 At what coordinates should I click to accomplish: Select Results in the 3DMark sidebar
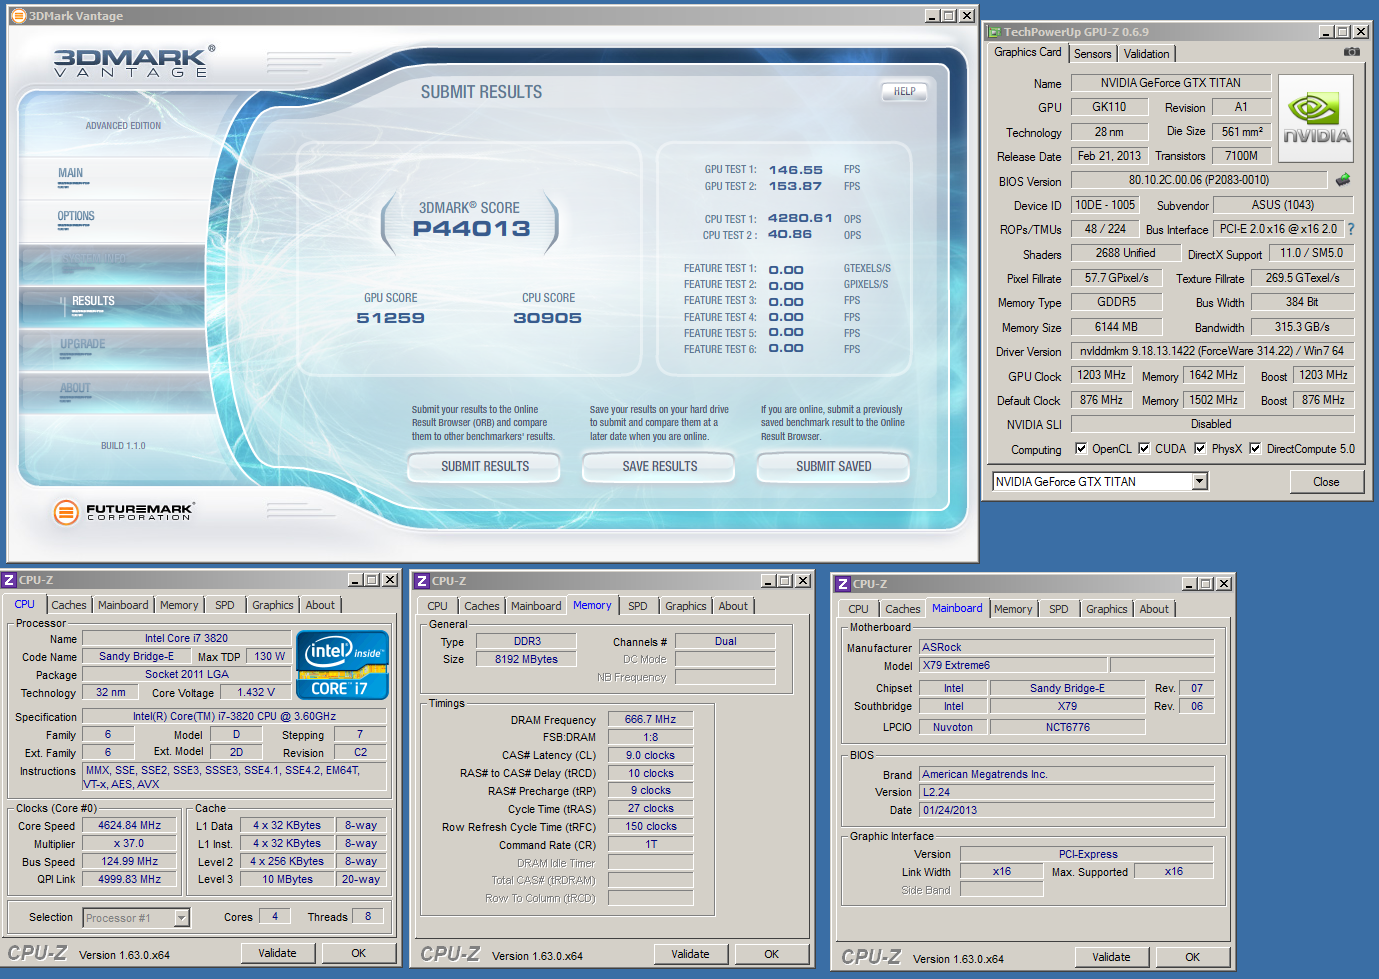coord(93,301)
